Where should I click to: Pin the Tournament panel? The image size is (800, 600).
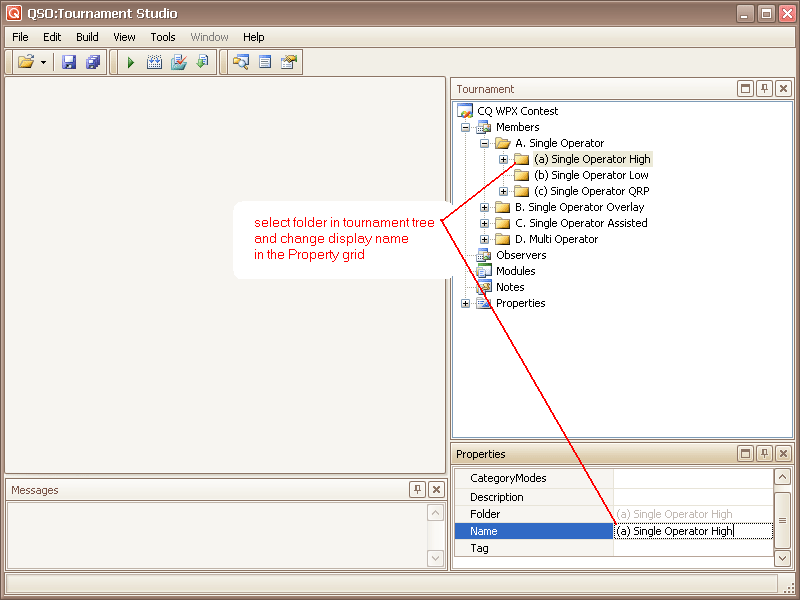(765, 89)
